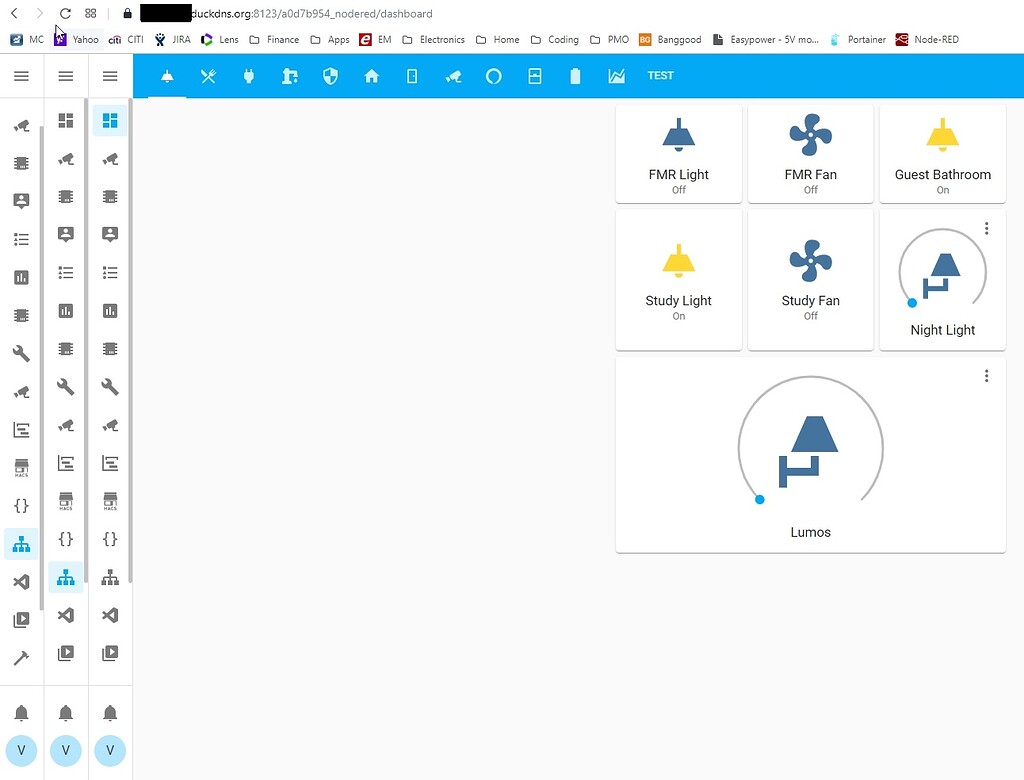Open the security shield dashboard tab

click(x=330, y=75)
